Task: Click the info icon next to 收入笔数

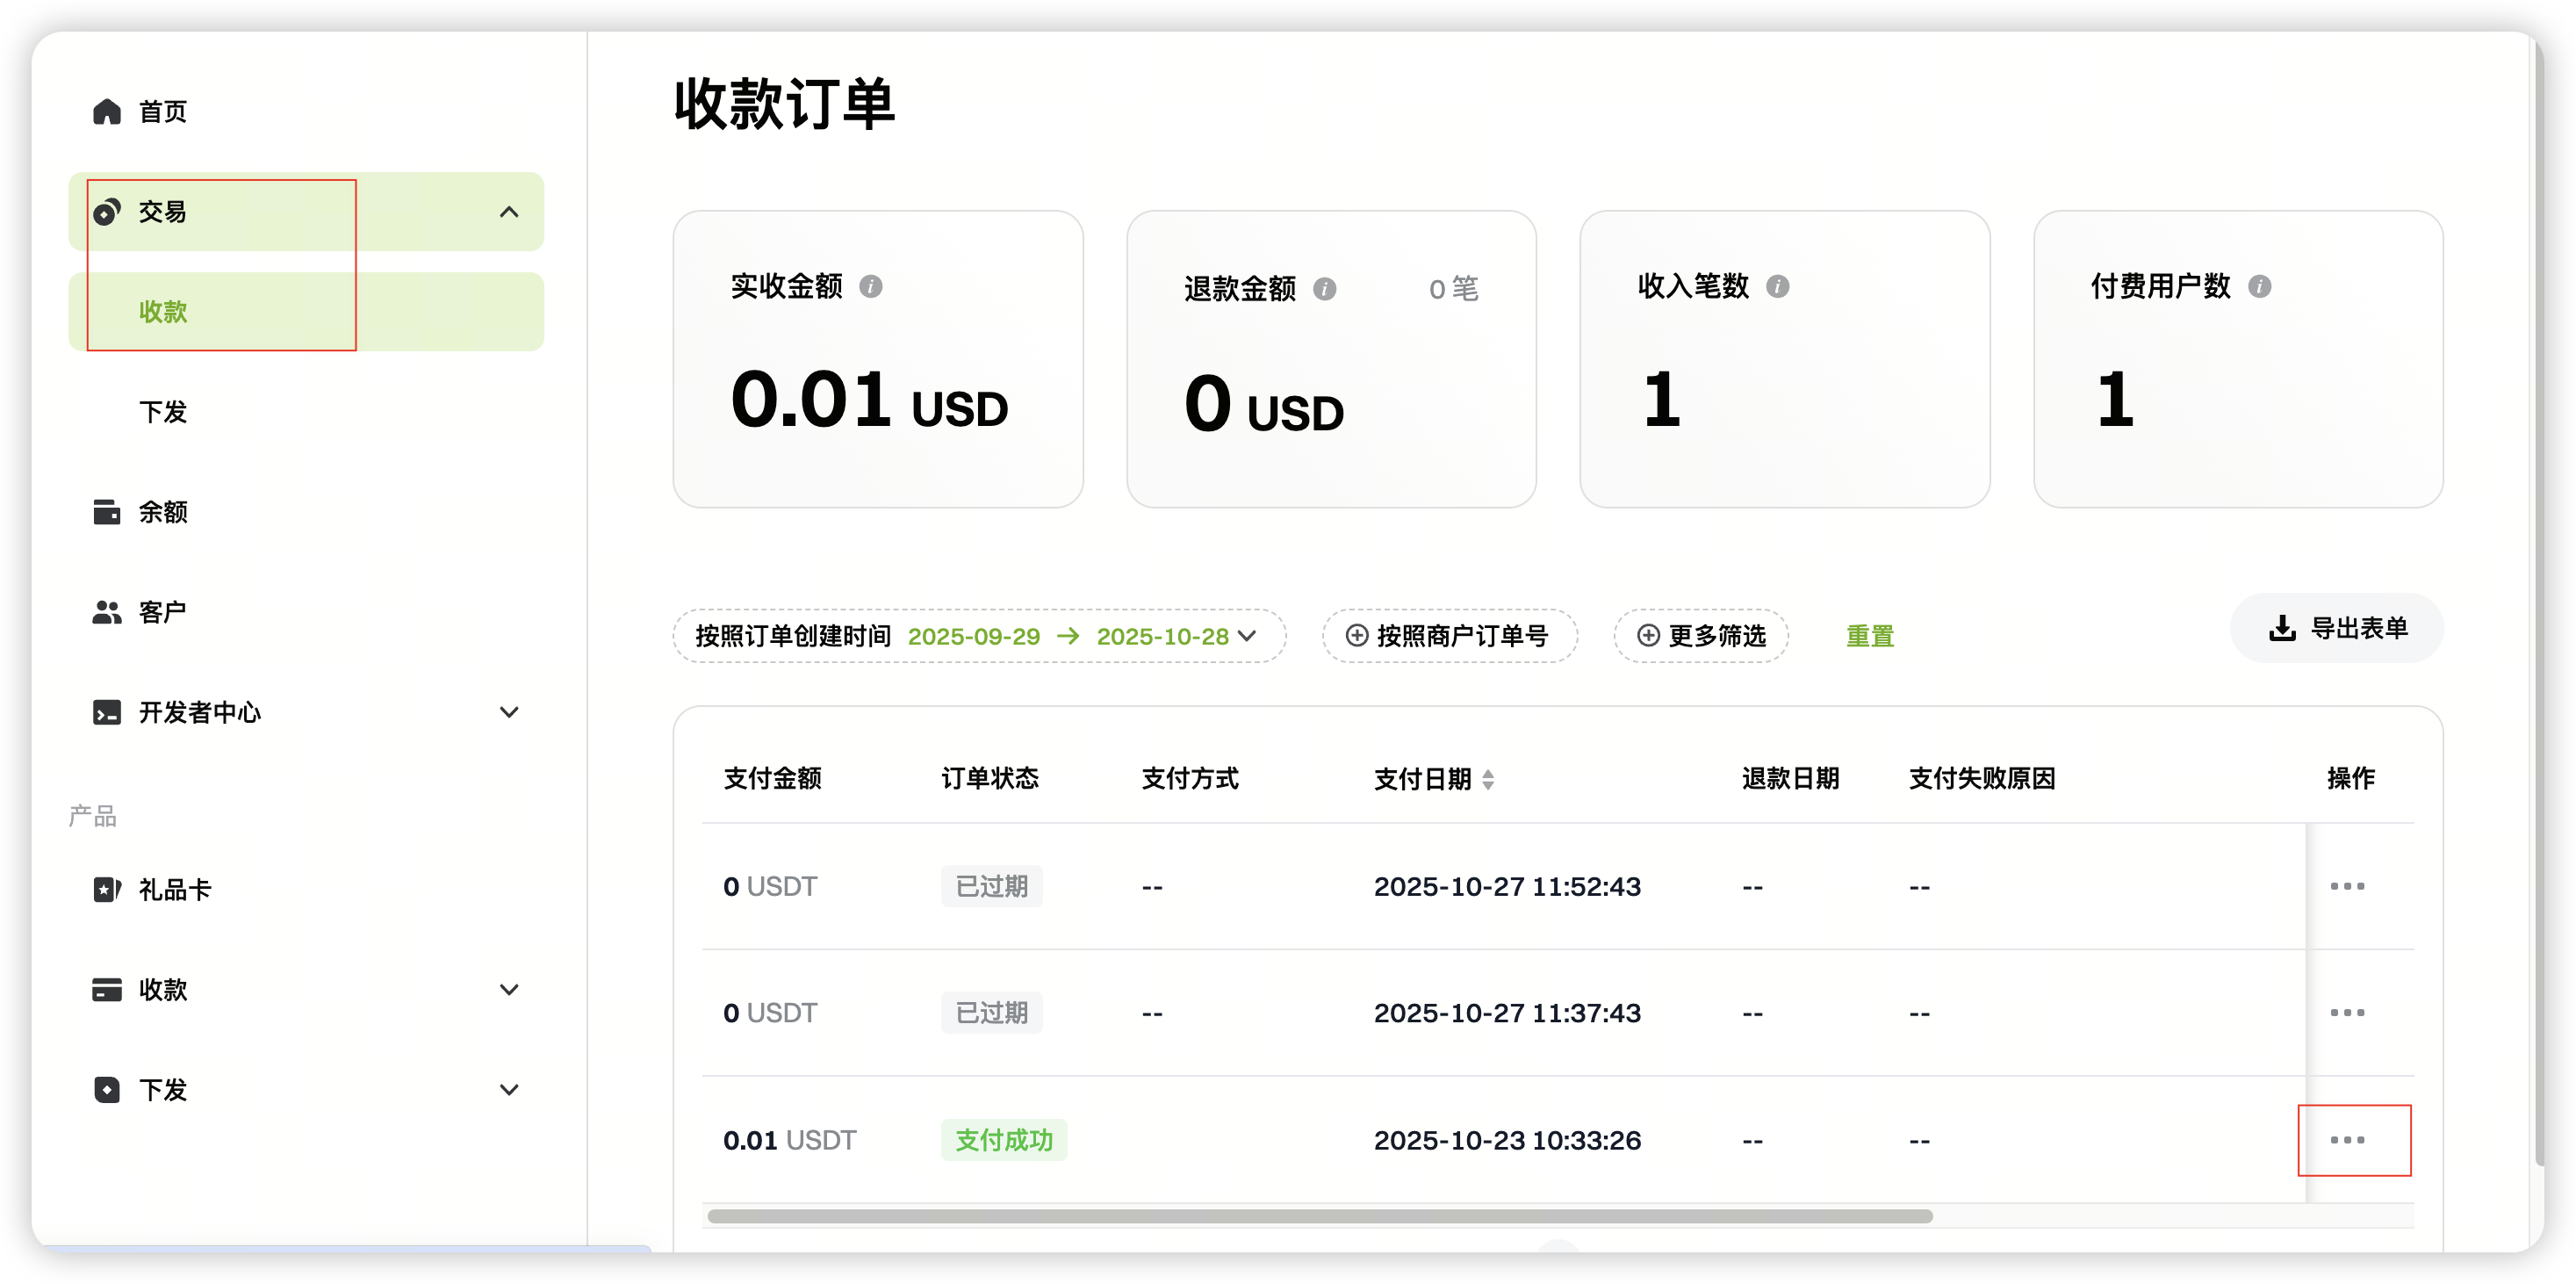Action: point(1777,287)
